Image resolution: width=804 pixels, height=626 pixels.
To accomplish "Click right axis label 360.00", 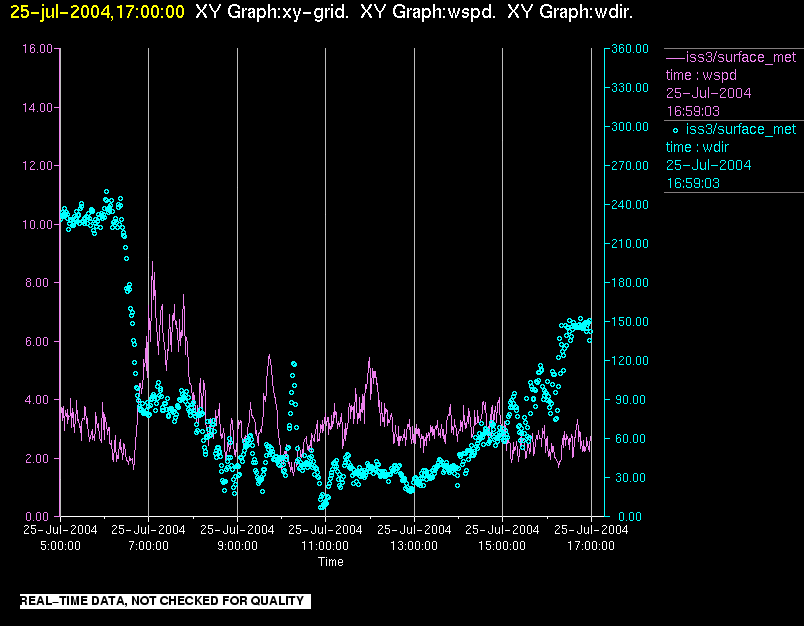I will click(630, 49).
